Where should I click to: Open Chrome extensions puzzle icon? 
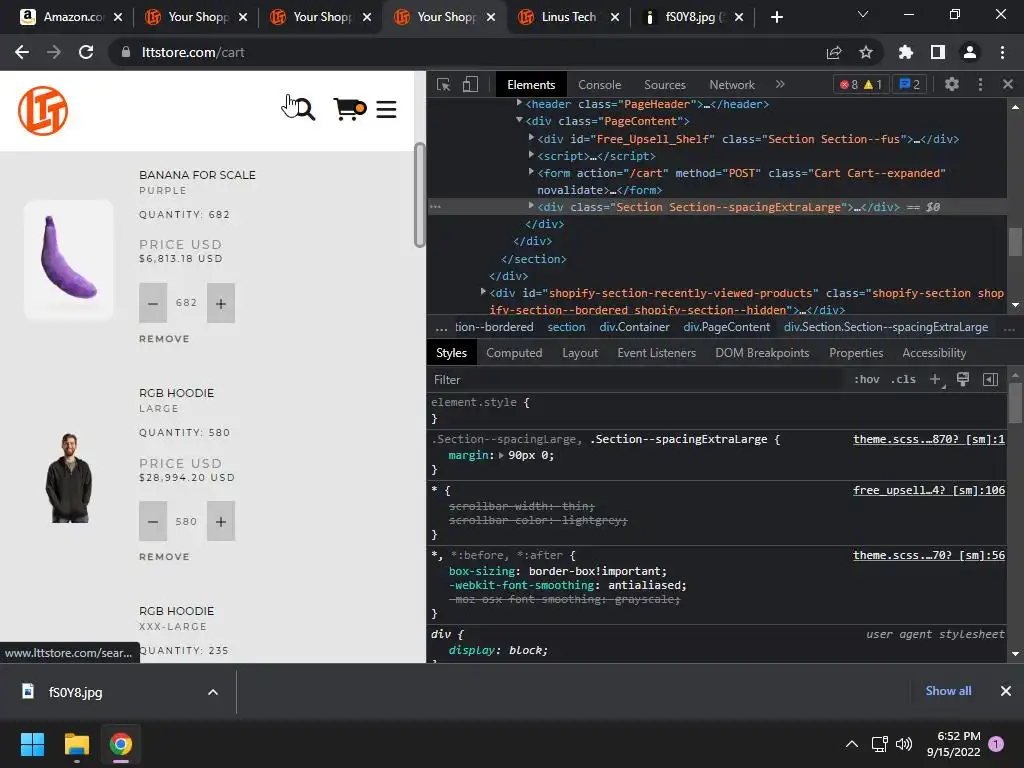pos(905,52)
